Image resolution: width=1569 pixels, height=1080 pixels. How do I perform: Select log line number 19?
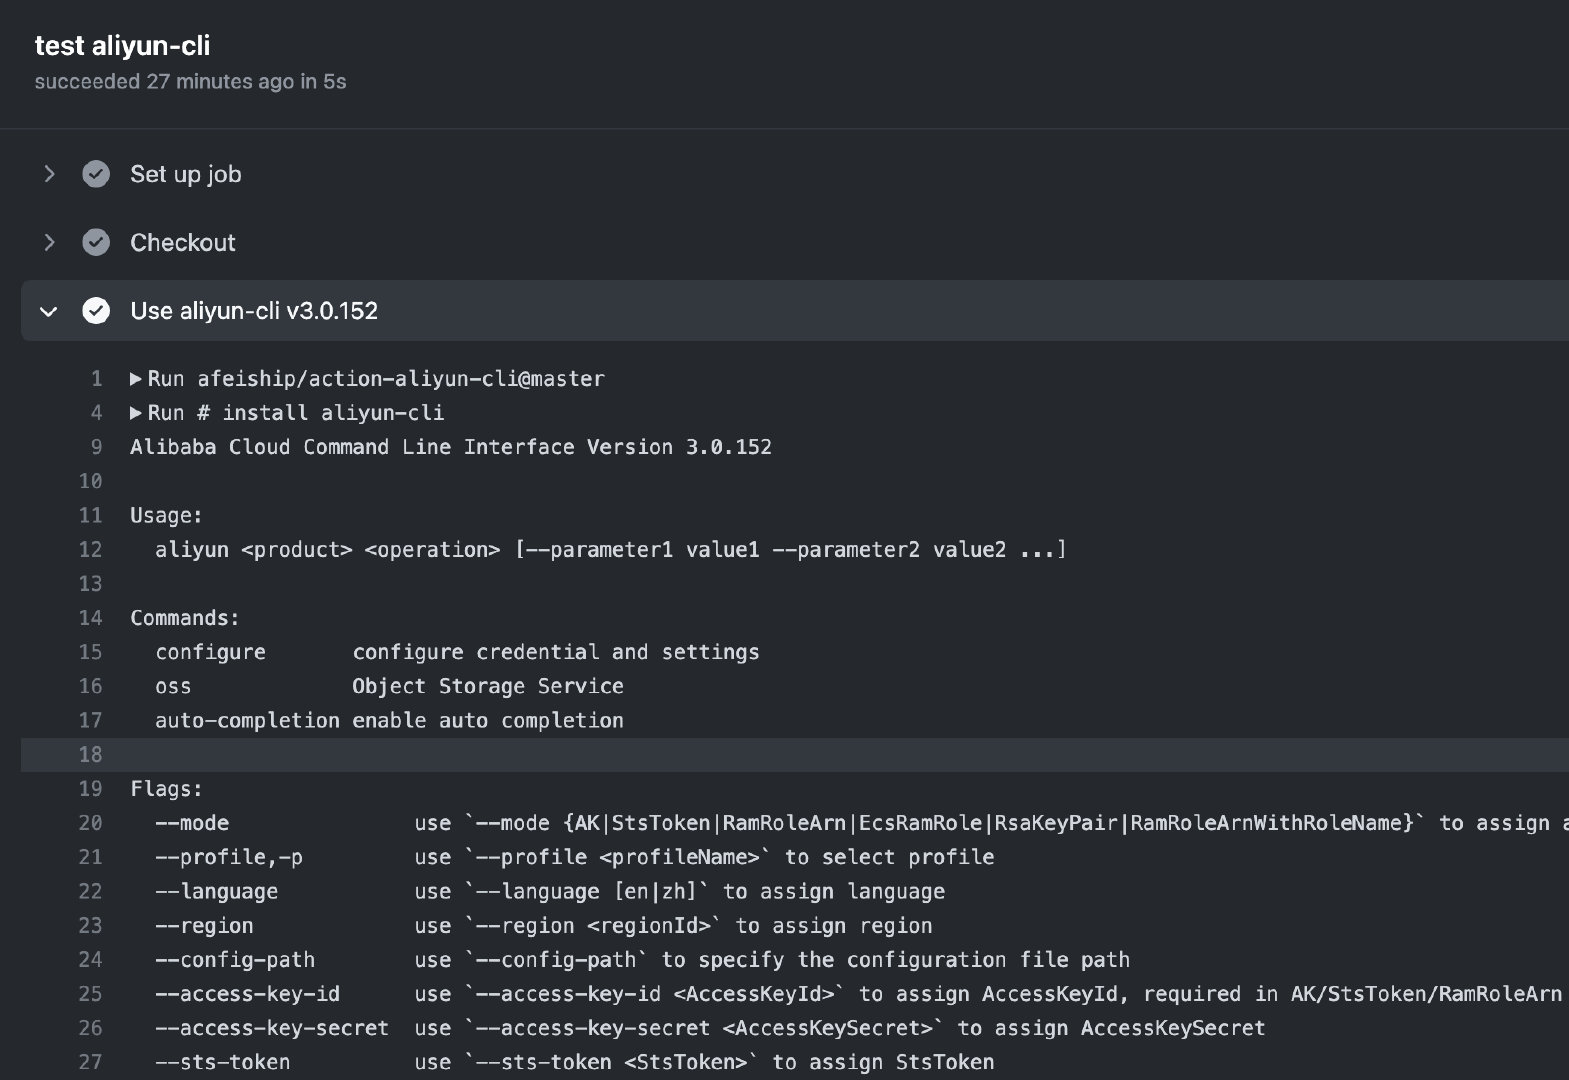91,789
